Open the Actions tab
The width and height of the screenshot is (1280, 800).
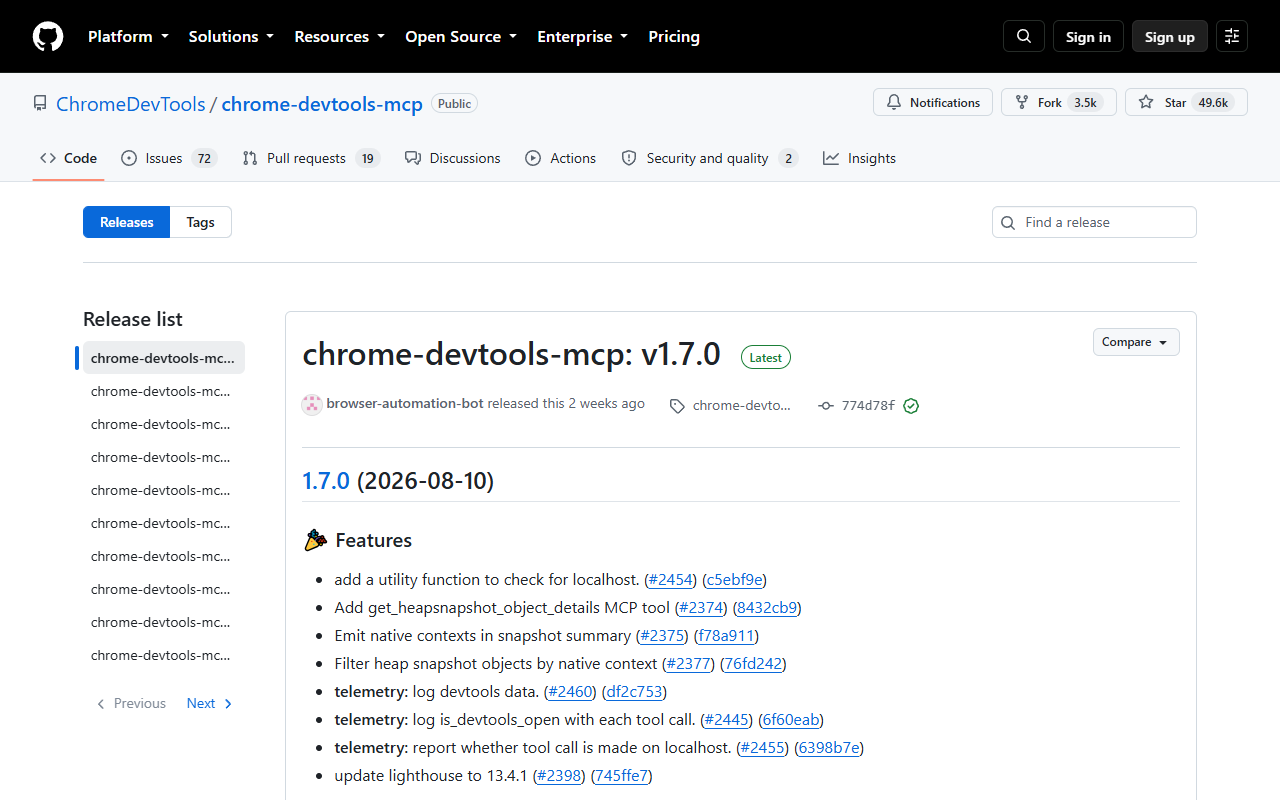pyautogui.click(x=561, y=158)
